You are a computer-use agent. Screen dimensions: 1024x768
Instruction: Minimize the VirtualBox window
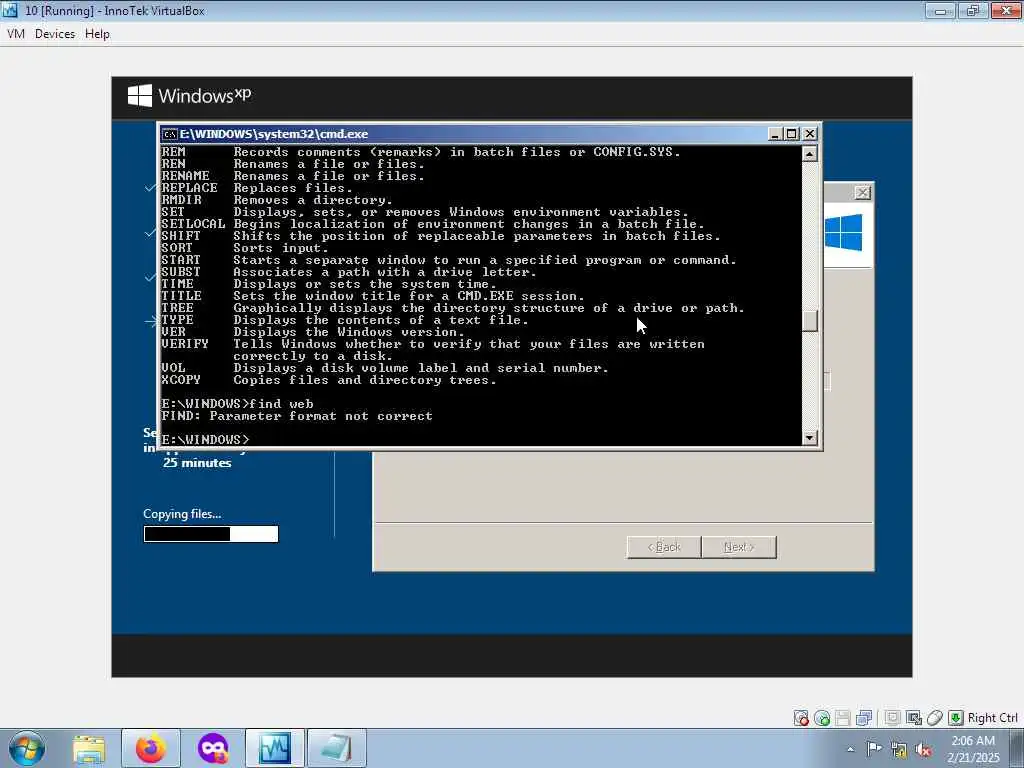tap(940, 10)
